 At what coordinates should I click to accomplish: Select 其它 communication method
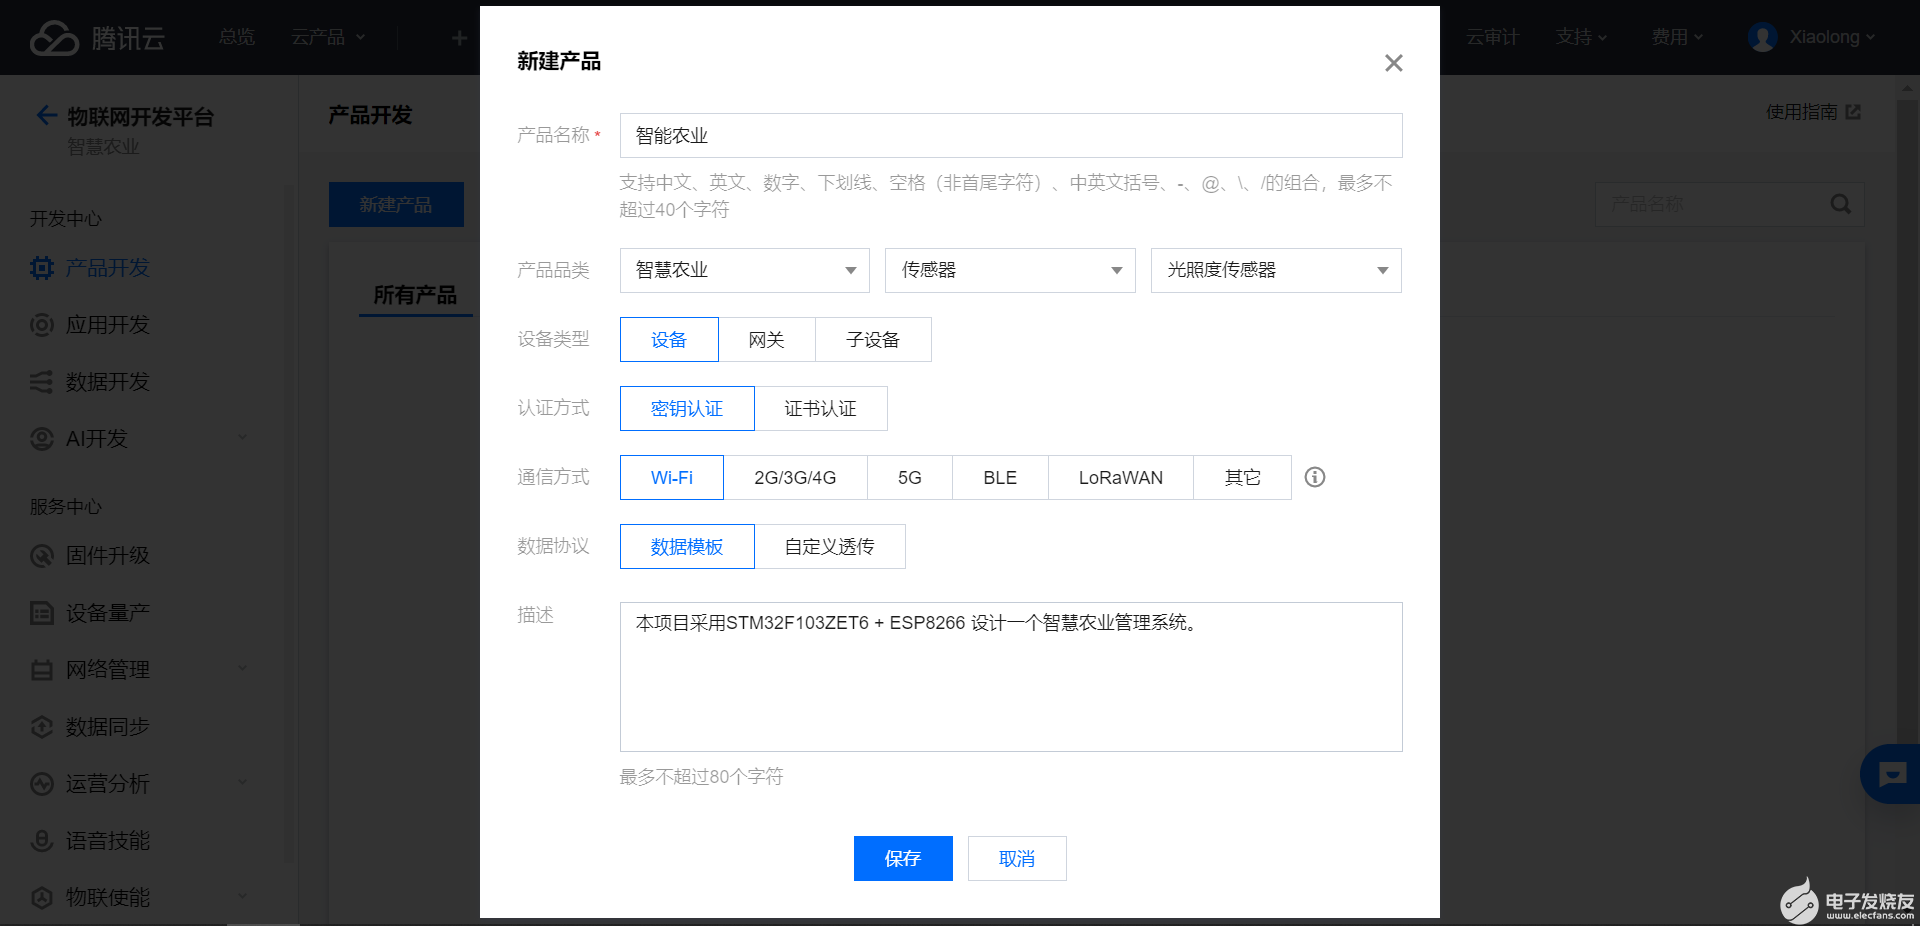[x=1243, y=478]
